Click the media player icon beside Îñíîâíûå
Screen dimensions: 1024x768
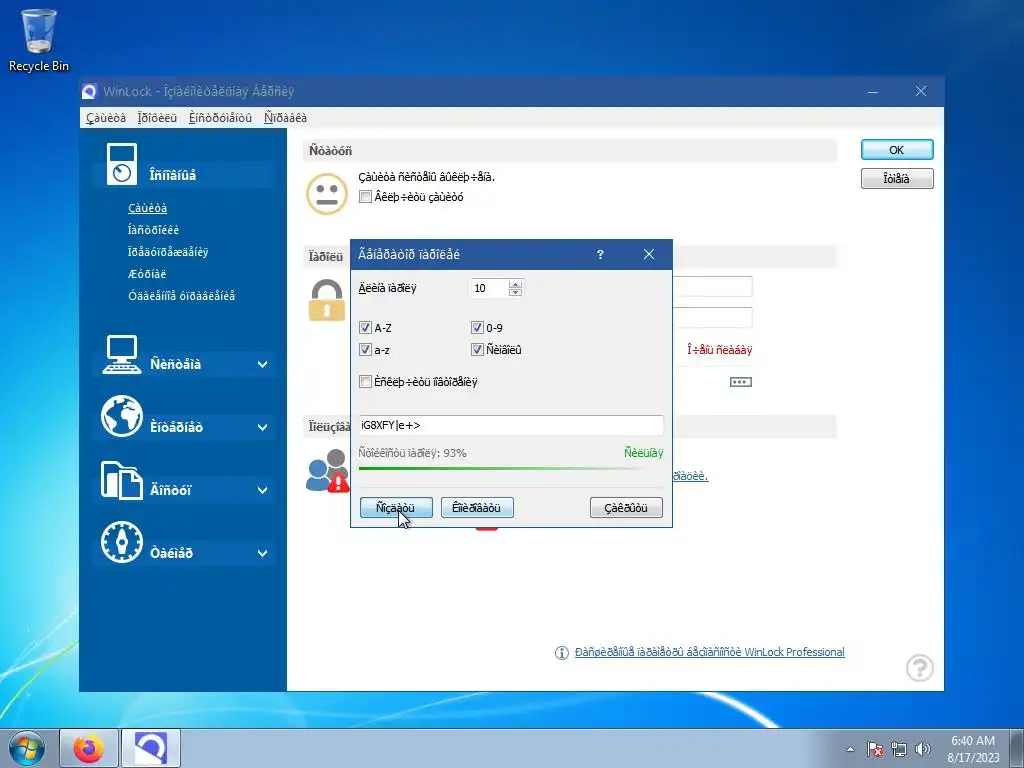(x=122, y=164)
